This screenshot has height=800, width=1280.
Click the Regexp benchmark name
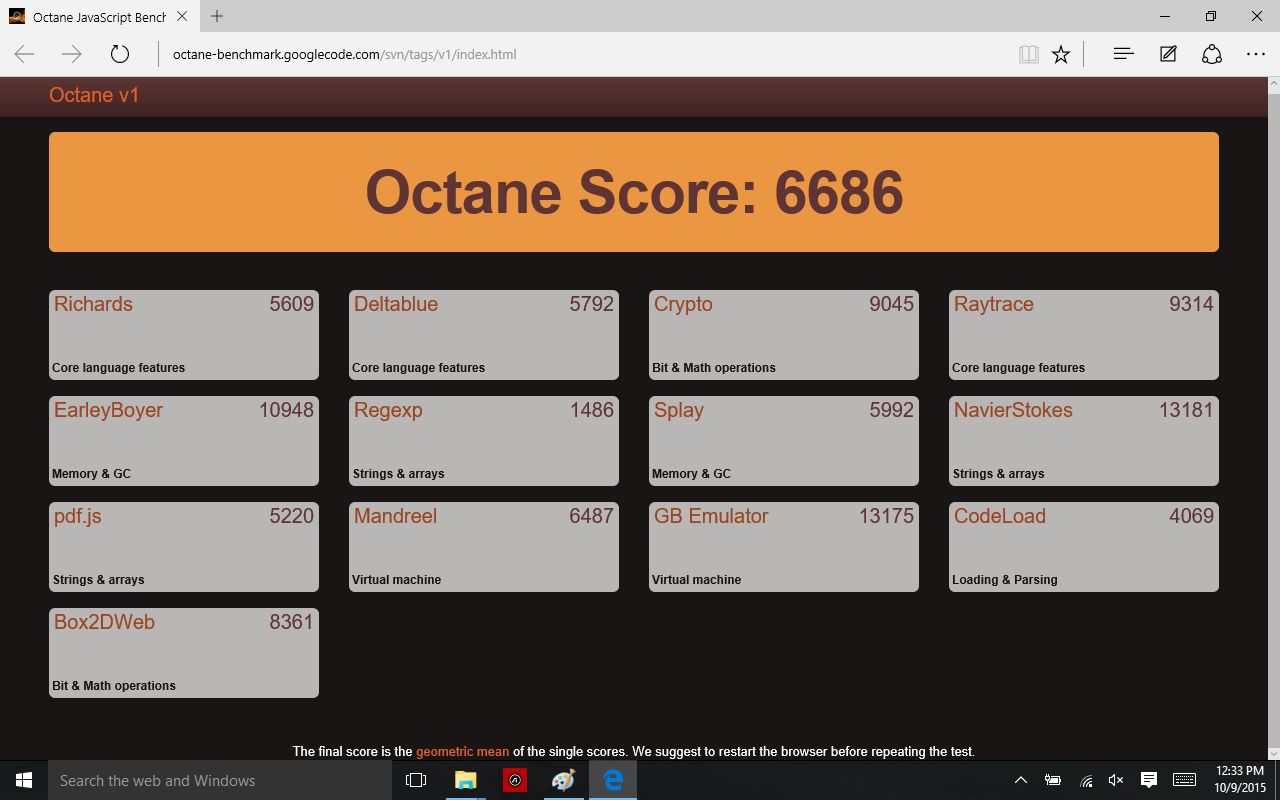388,411
